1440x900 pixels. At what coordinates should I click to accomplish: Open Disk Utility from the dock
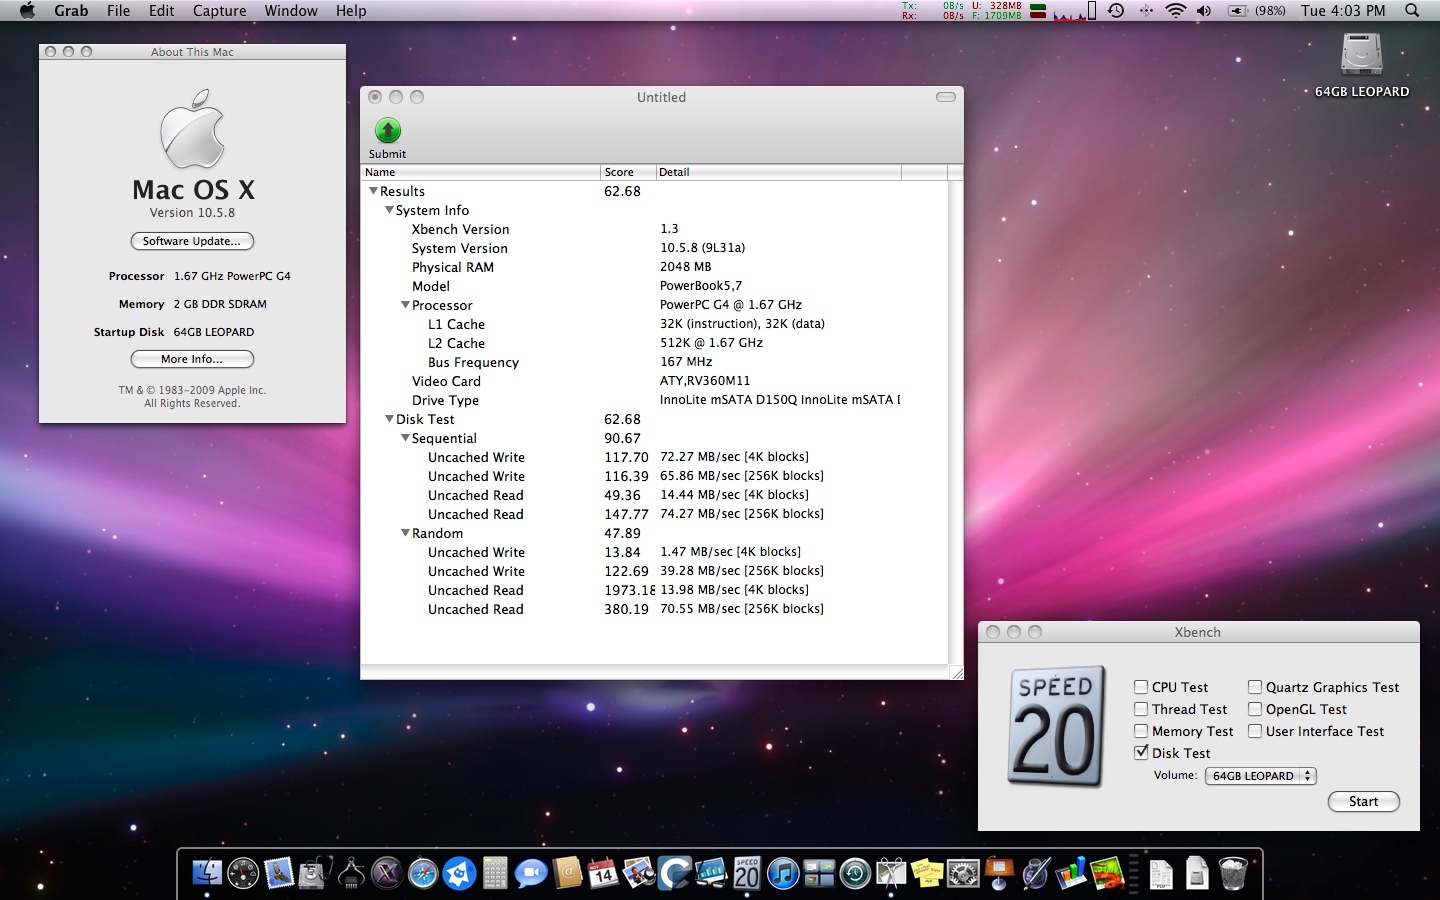pyautogui.click(x=312, y=874)
